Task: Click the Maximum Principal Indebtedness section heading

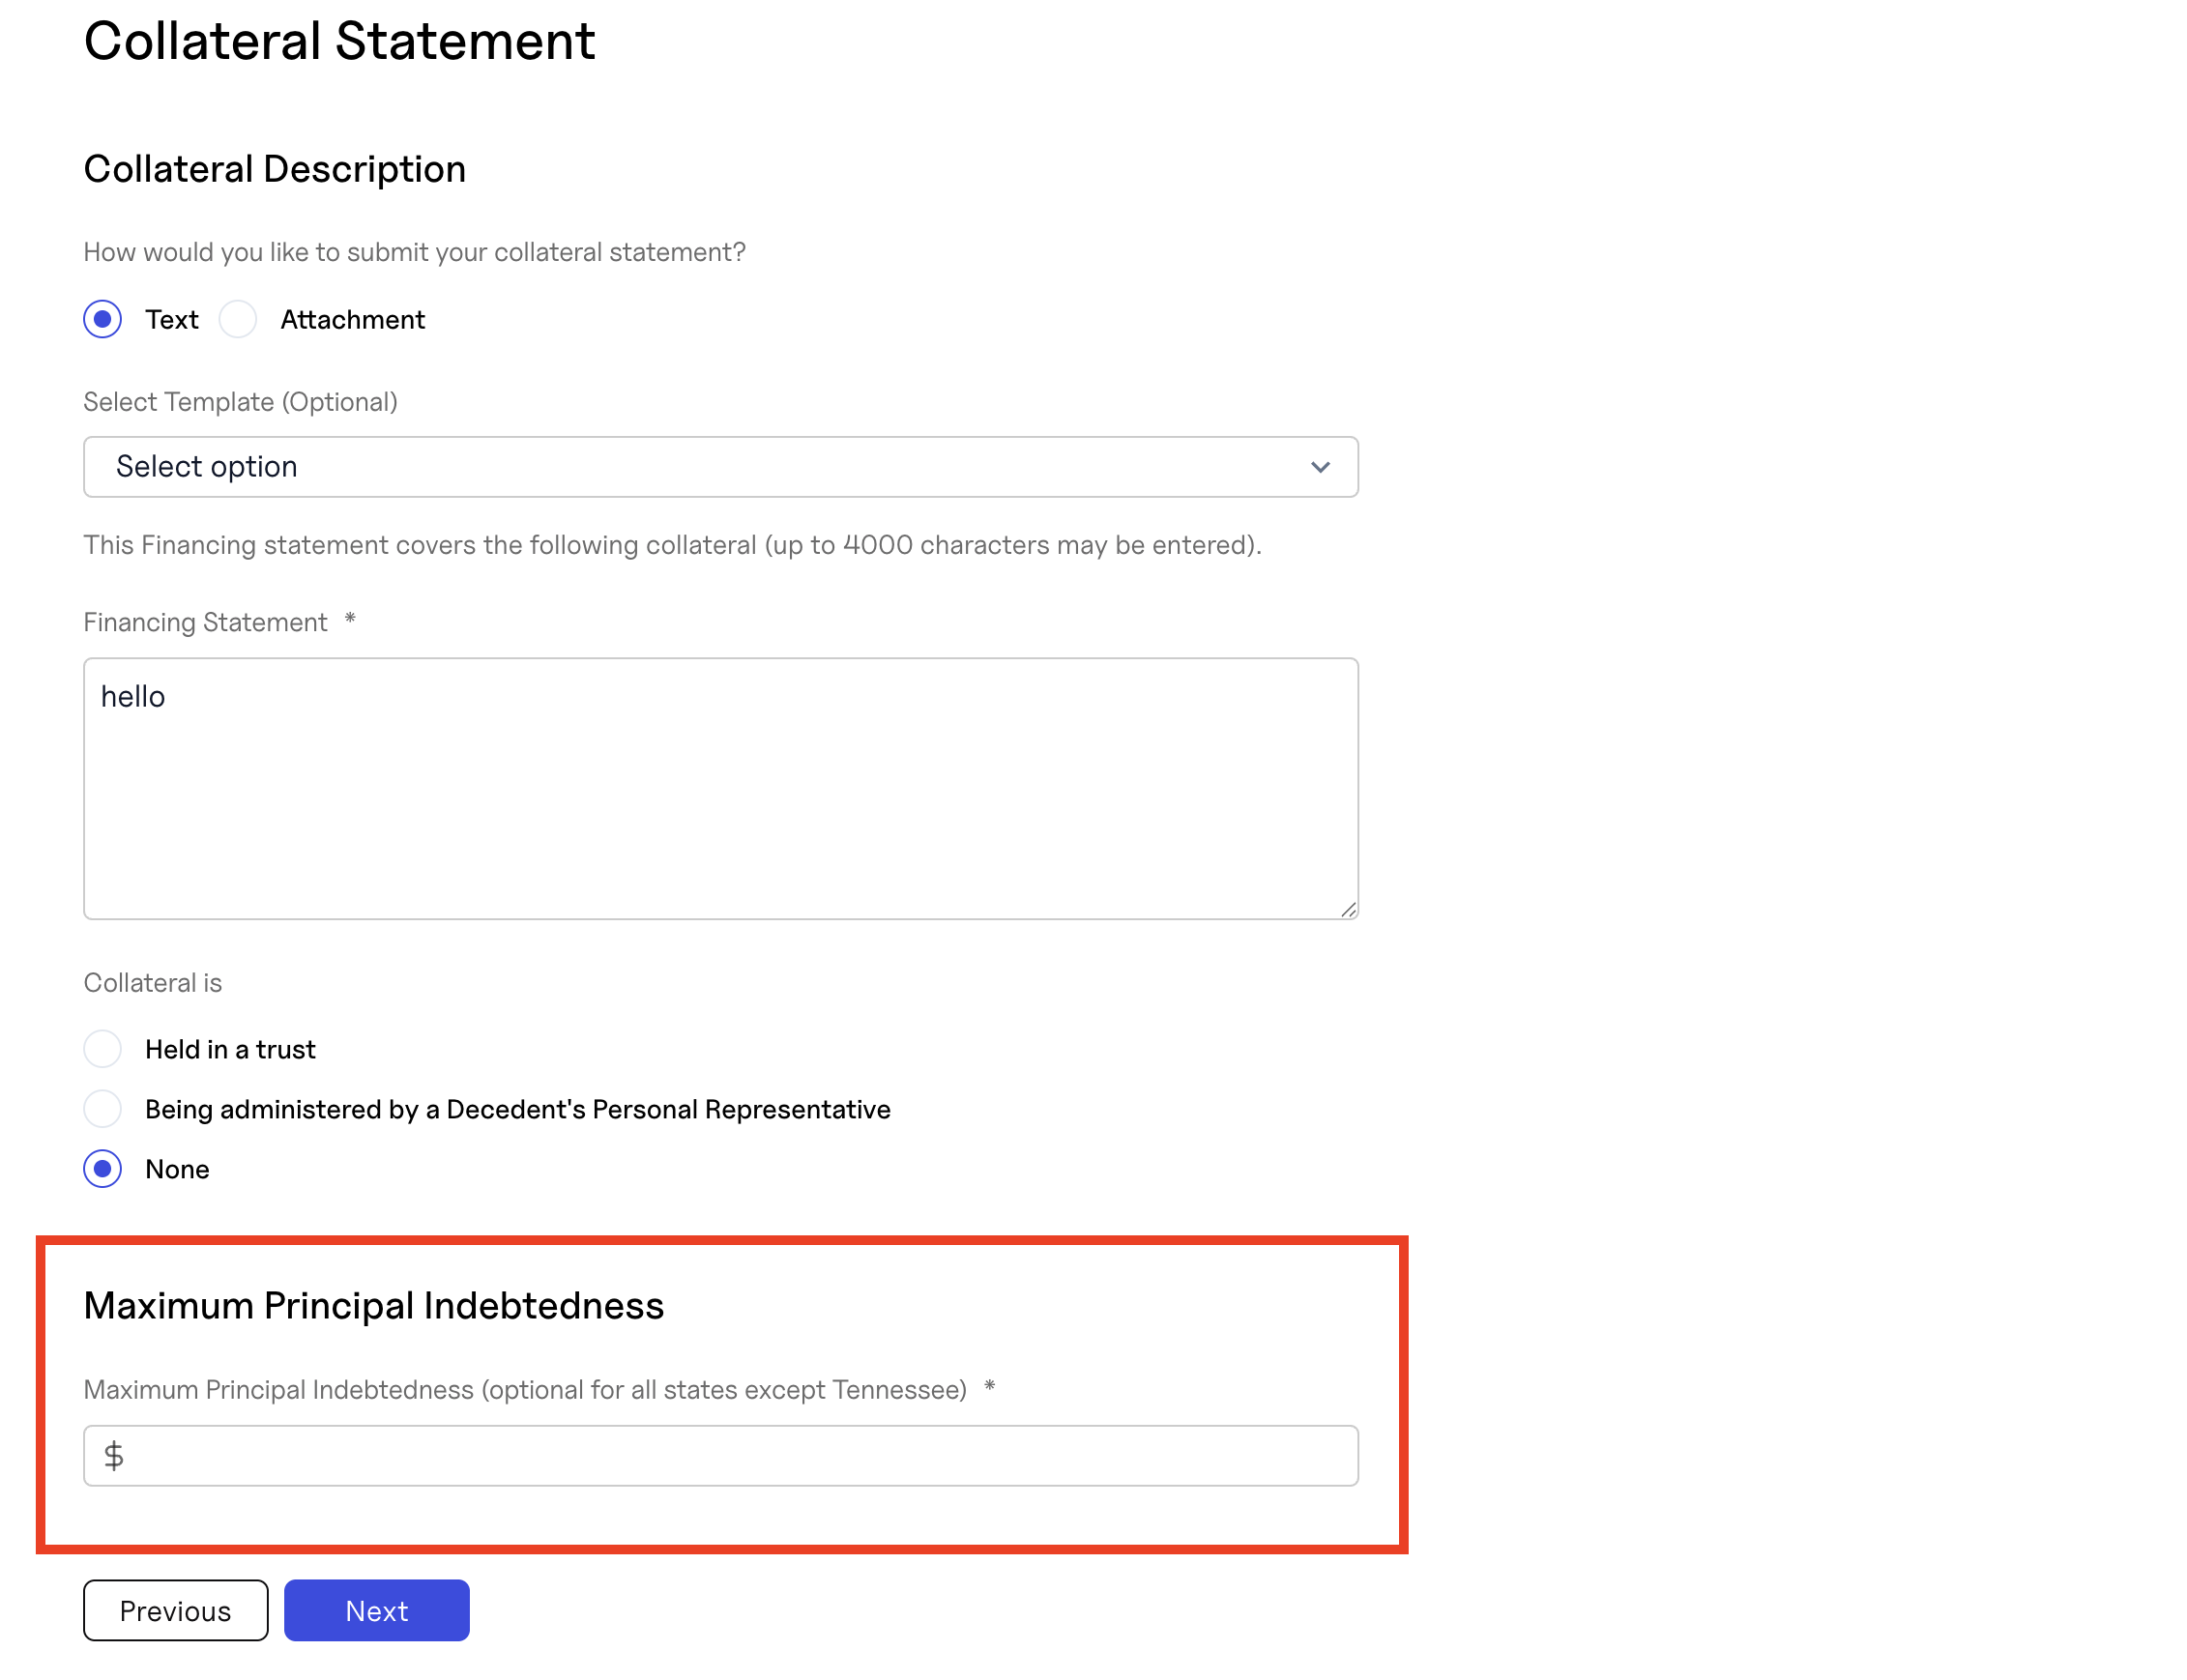Action: (373, 1306)
